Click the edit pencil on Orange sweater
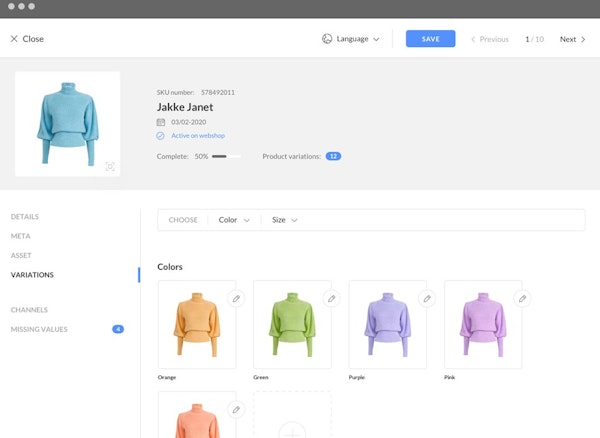This screenshot has height=438, width=600. 236,298
